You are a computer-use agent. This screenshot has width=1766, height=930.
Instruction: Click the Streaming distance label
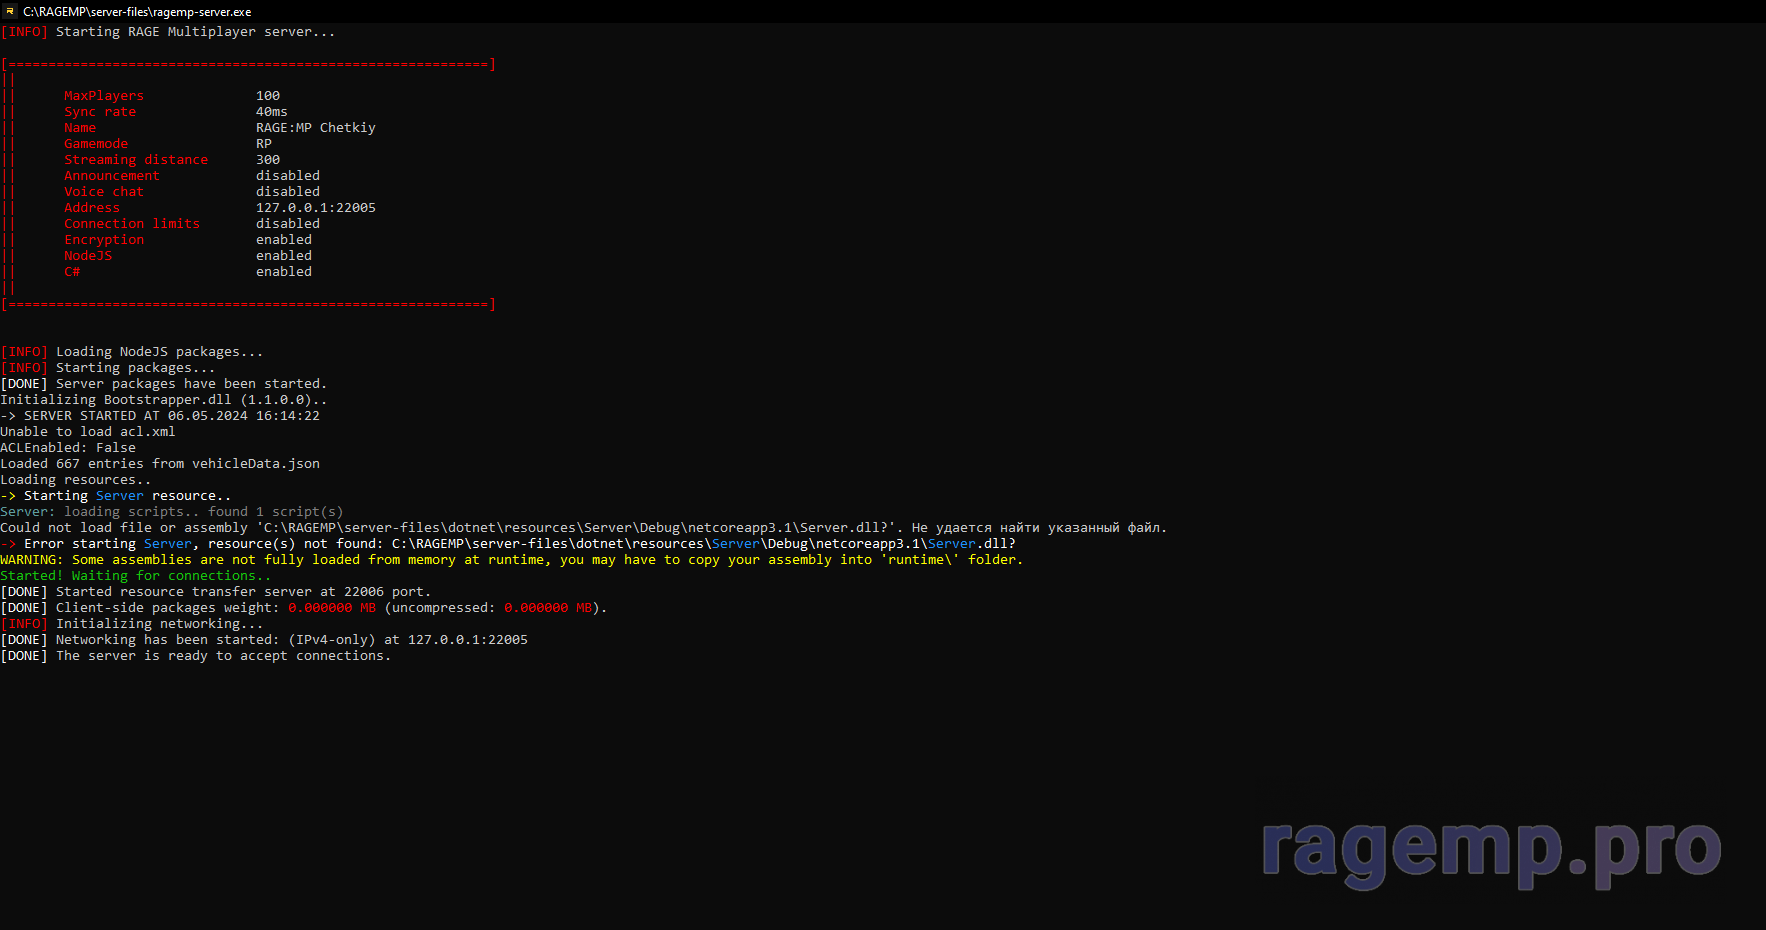pyautogui.click(x=136, y=160)
